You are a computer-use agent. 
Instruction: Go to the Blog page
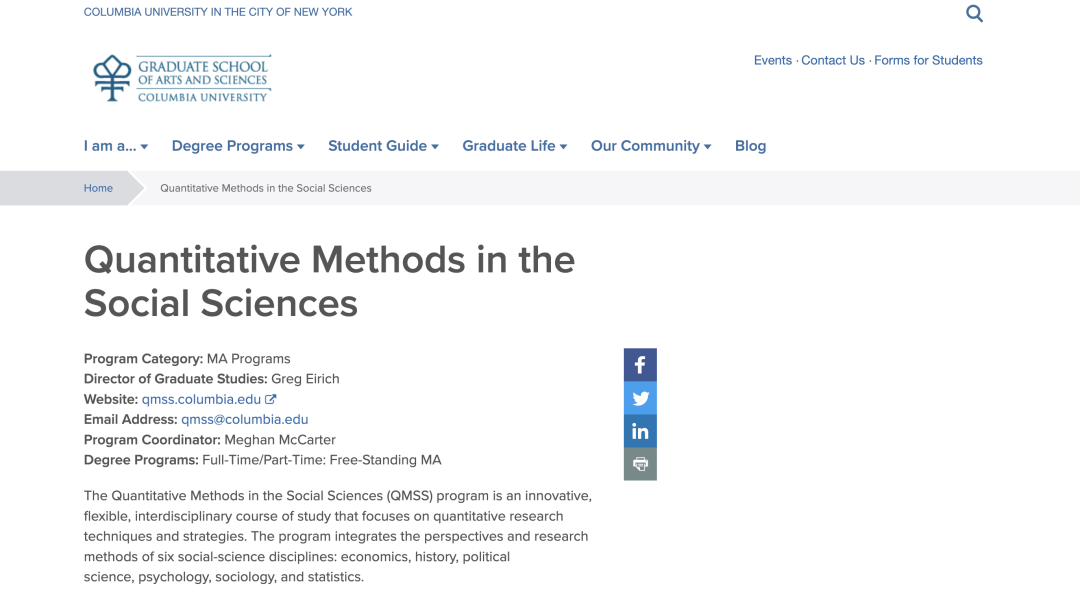point(750,146)
